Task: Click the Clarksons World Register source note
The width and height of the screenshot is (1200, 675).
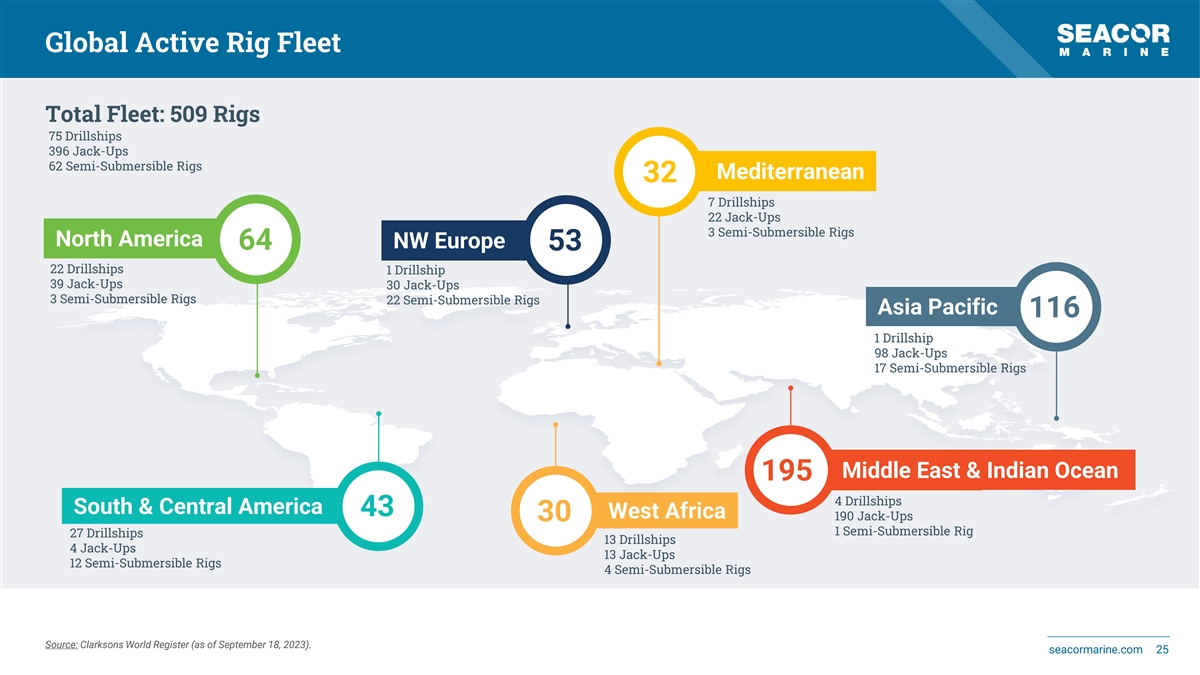Action: coord(178,644)
